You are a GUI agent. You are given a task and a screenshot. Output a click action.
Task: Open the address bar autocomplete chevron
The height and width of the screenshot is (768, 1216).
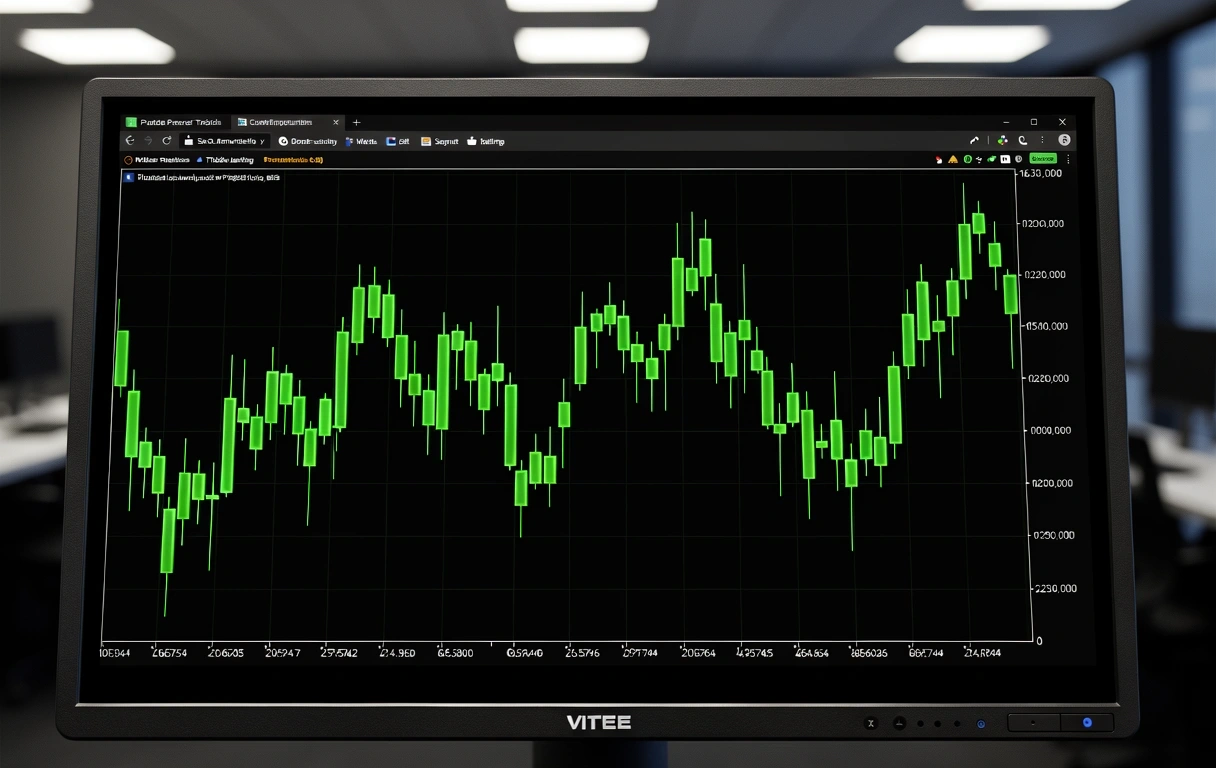tap(264, 140)
